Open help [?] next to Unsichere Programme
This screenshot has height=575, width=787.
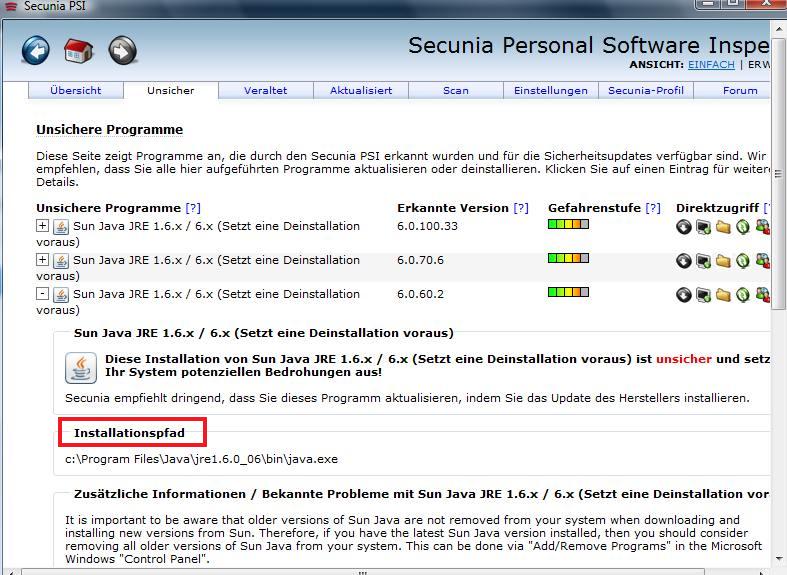point(193,208)
